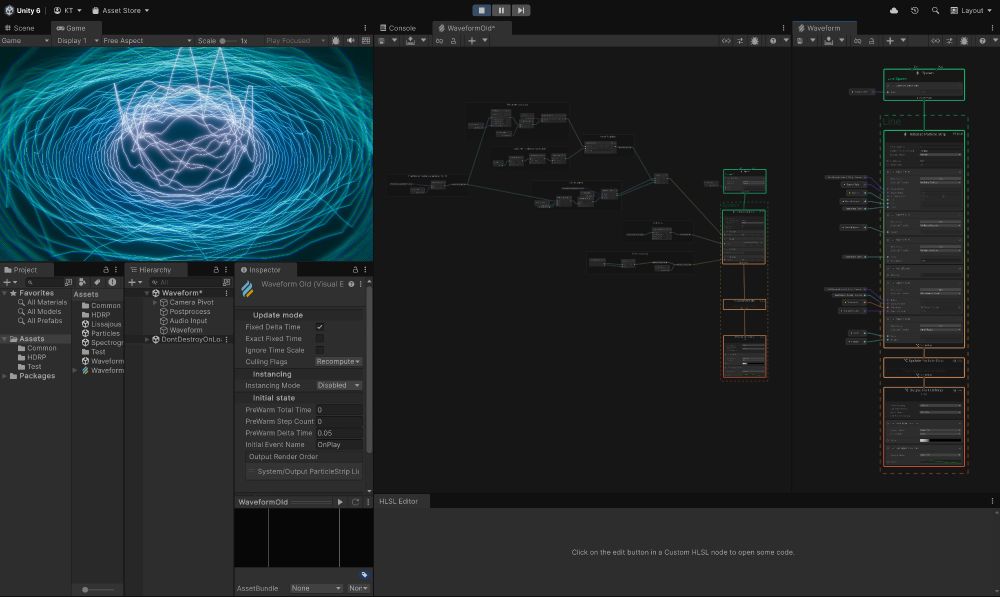Uncheck the Fixed Delta Time checkbox

[320, 327]
